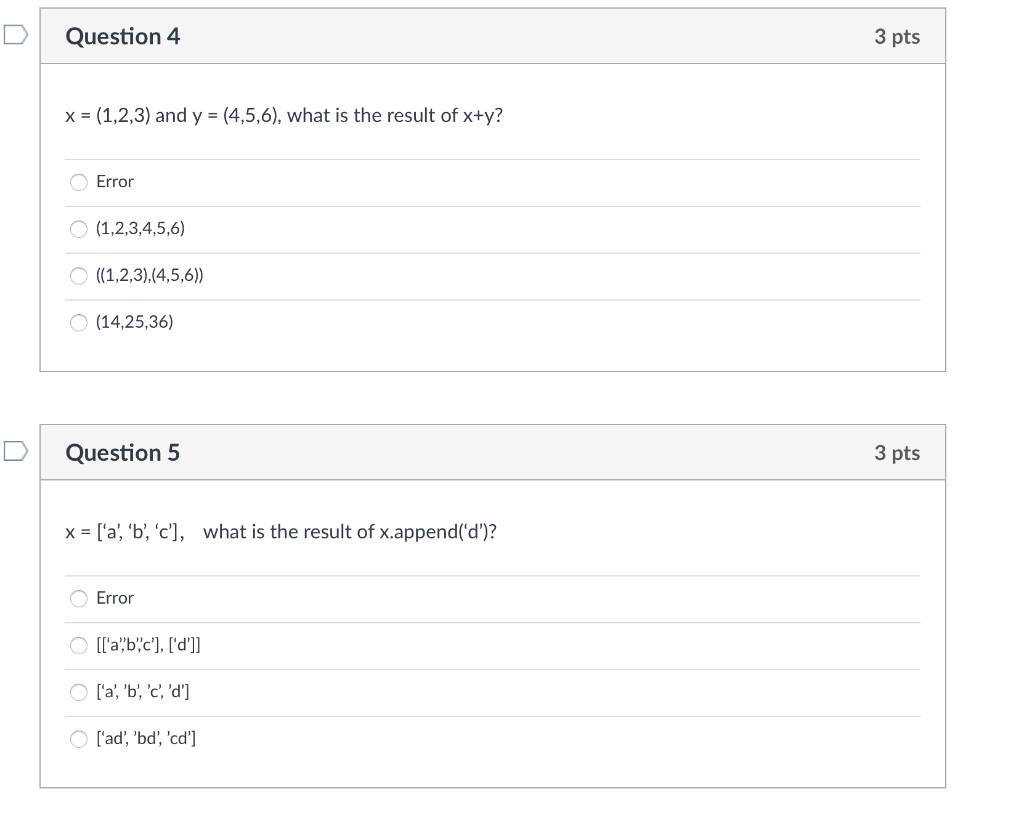Click the x.append('d') question text
Screen dimensions: 1024x818
tap(281, 532)
